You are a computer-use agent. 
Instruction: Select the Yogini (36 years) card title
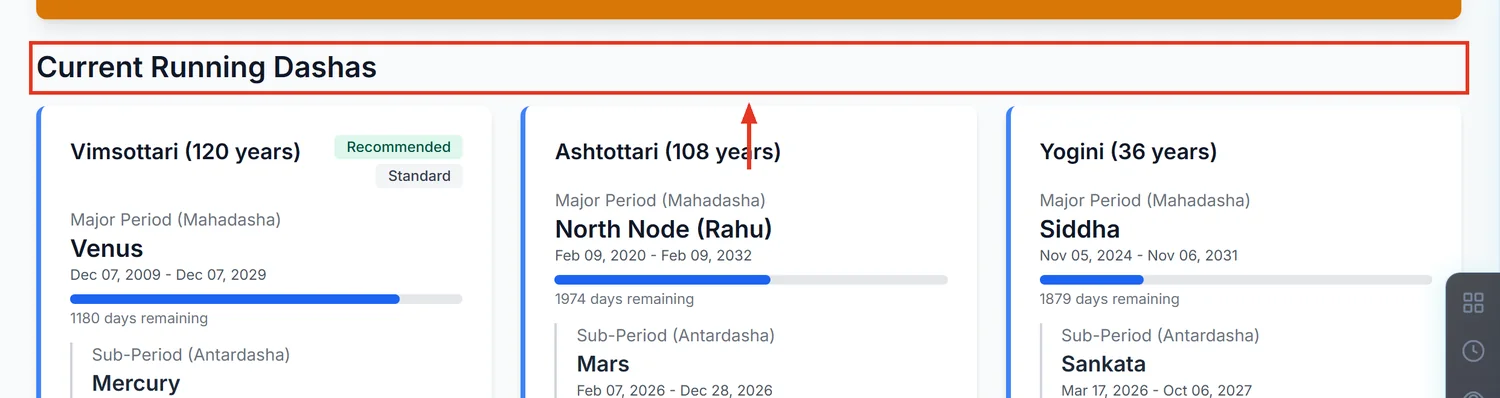click(x=1128, y=152)
